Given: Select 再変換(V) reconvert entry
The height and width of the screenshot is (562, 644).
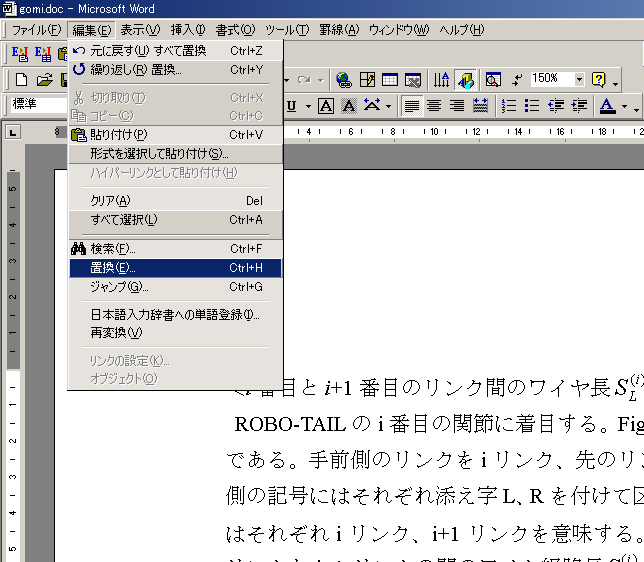Looking at the screenshot, I should click(x=176, y=333).
